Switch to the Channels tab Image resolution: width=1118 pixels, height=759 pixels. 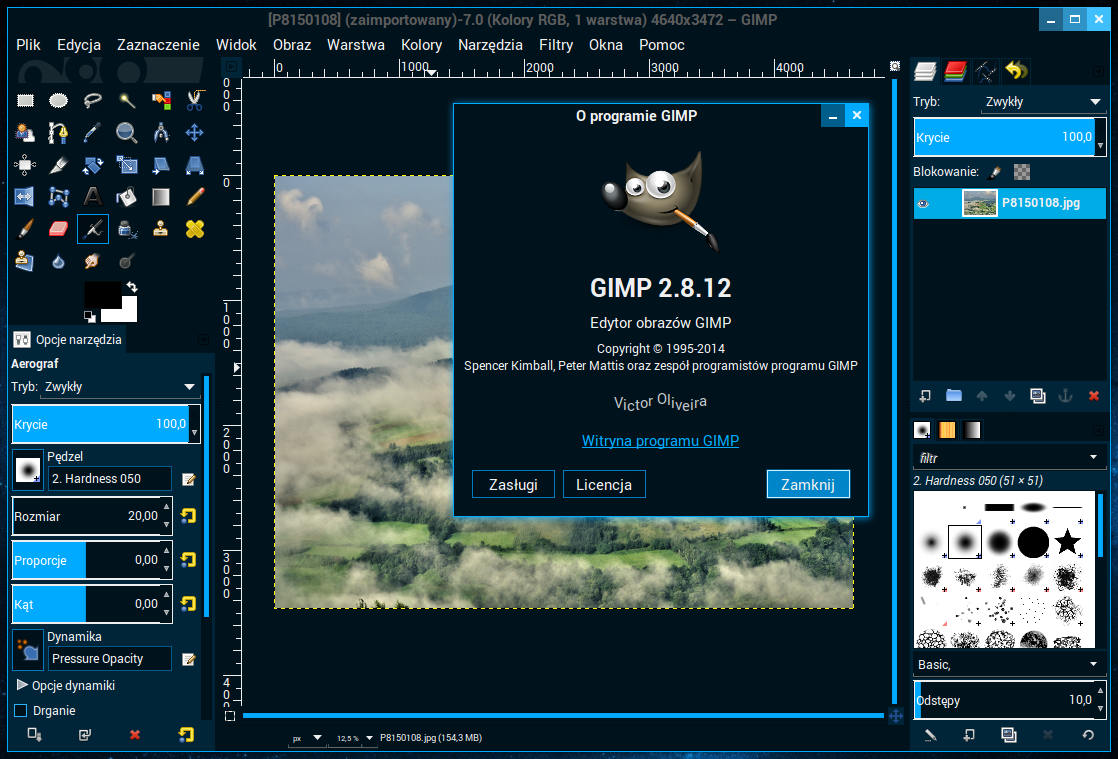coord(955,71)
